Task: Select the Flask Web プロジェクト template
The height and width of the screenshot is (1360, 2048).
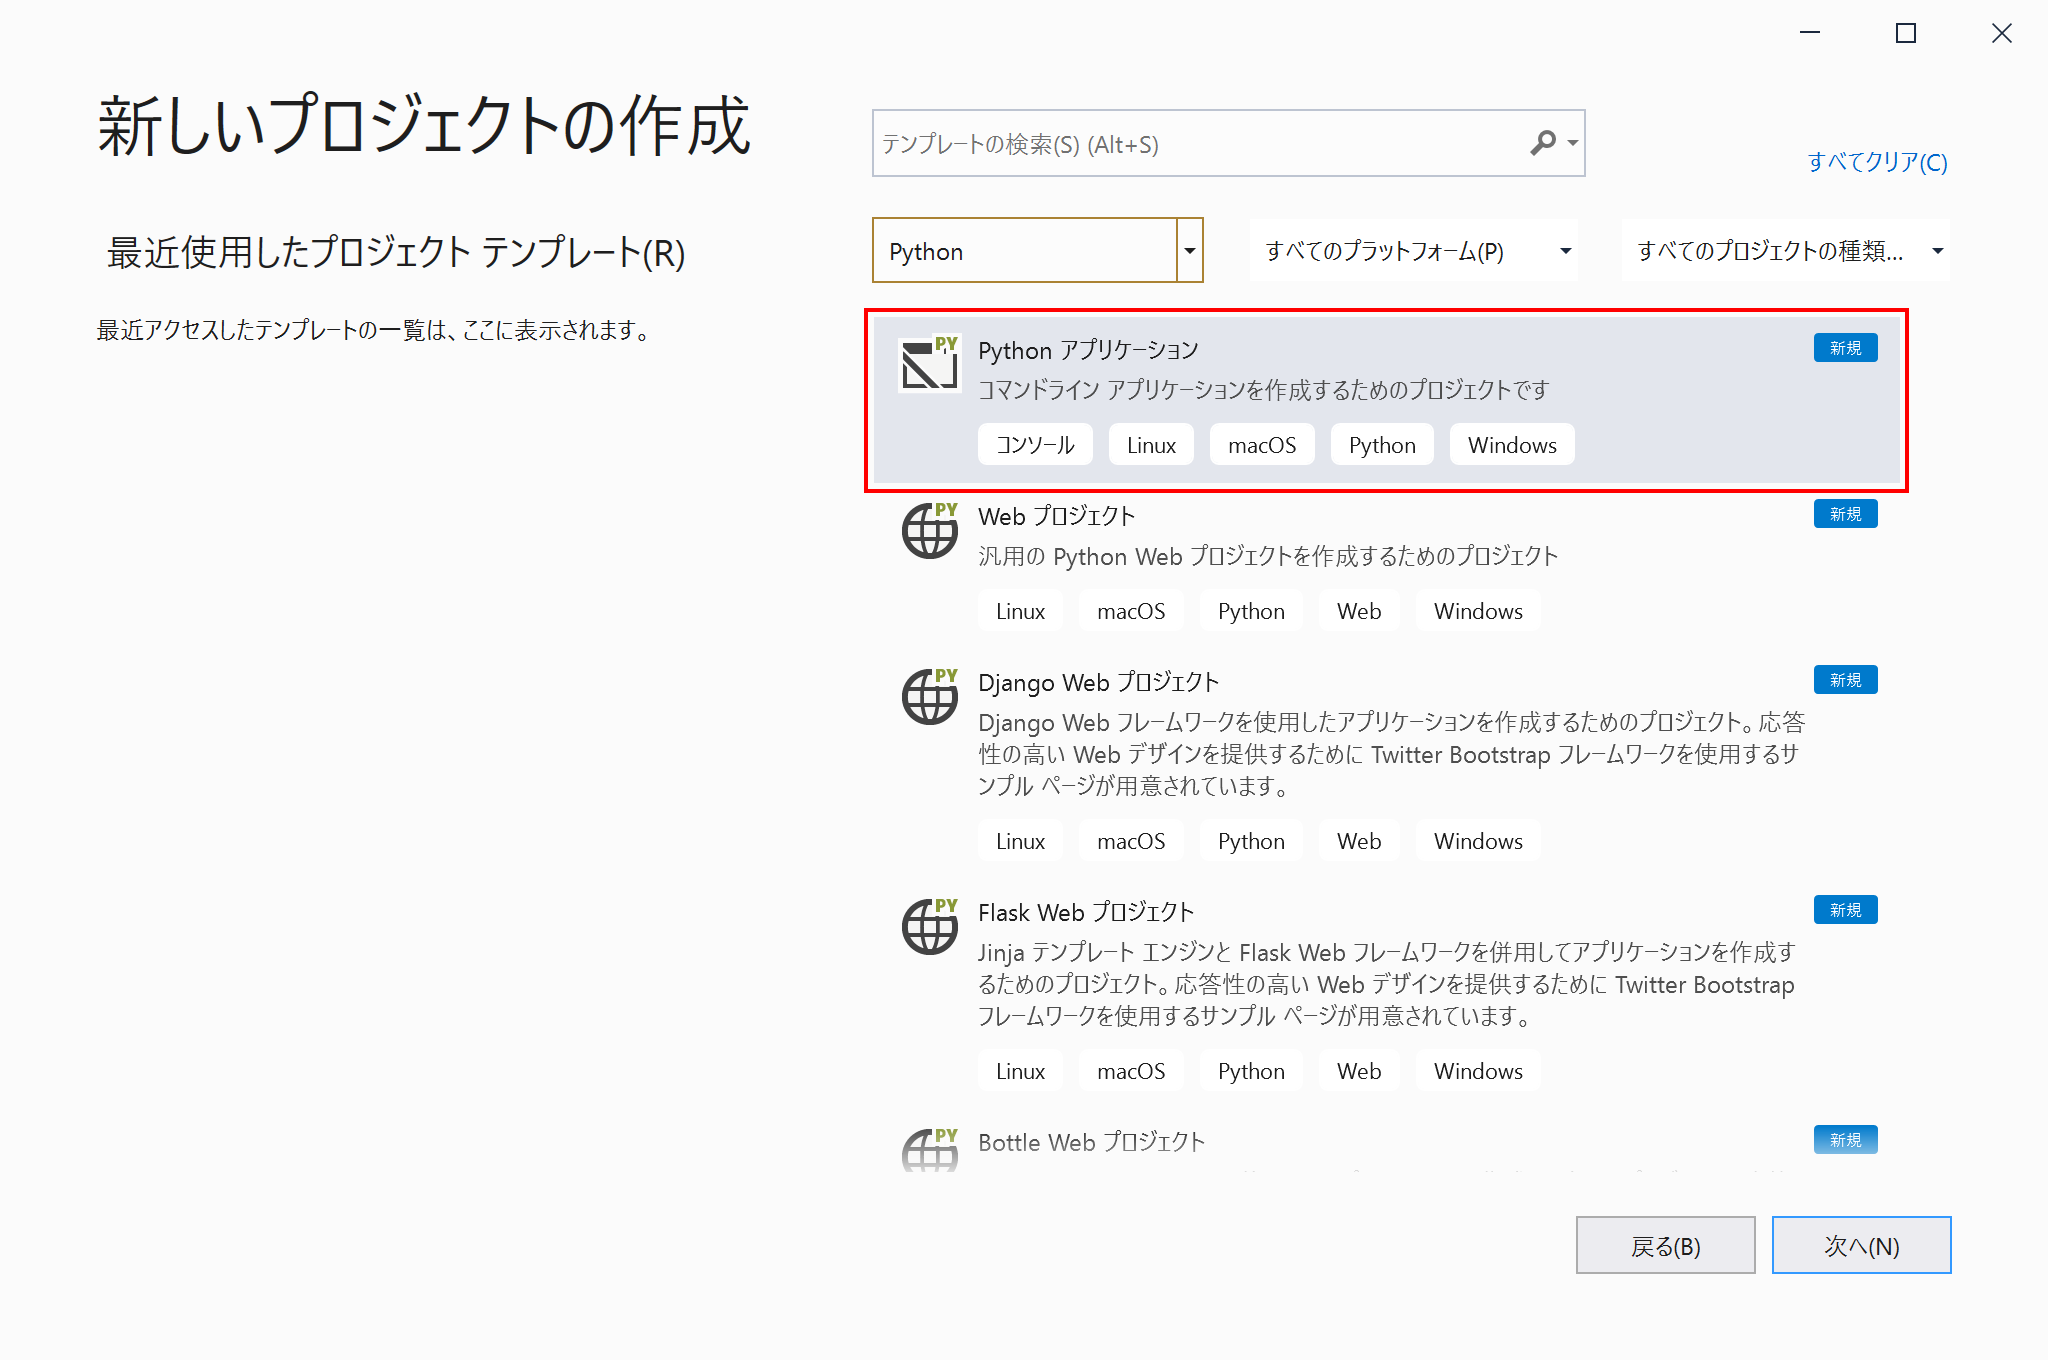Action: point(1085,912)
